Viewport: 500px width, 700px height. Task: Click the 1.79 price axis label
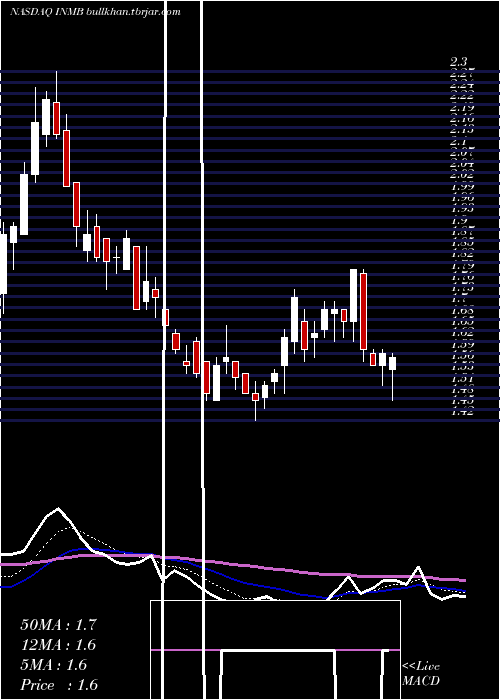(462, 266)
